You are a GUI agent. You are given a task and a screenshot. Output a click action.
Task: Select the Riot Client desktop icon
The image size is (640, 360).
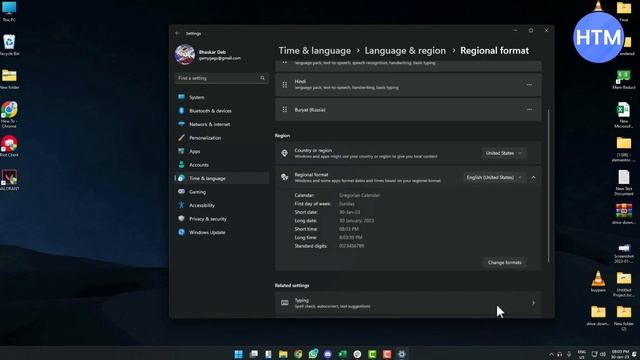[9, 146]
